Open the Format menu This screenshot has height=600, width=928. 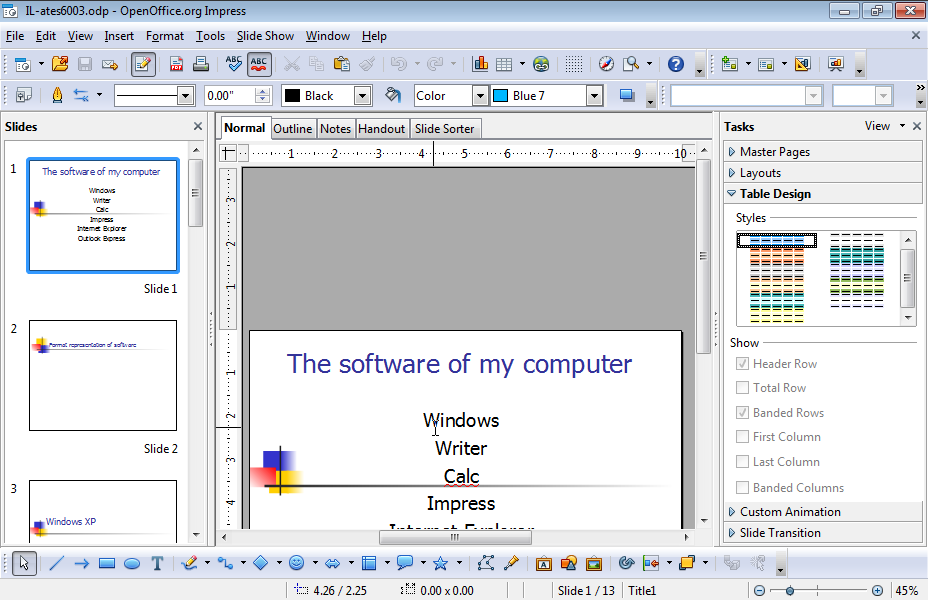tap(165, 36)
